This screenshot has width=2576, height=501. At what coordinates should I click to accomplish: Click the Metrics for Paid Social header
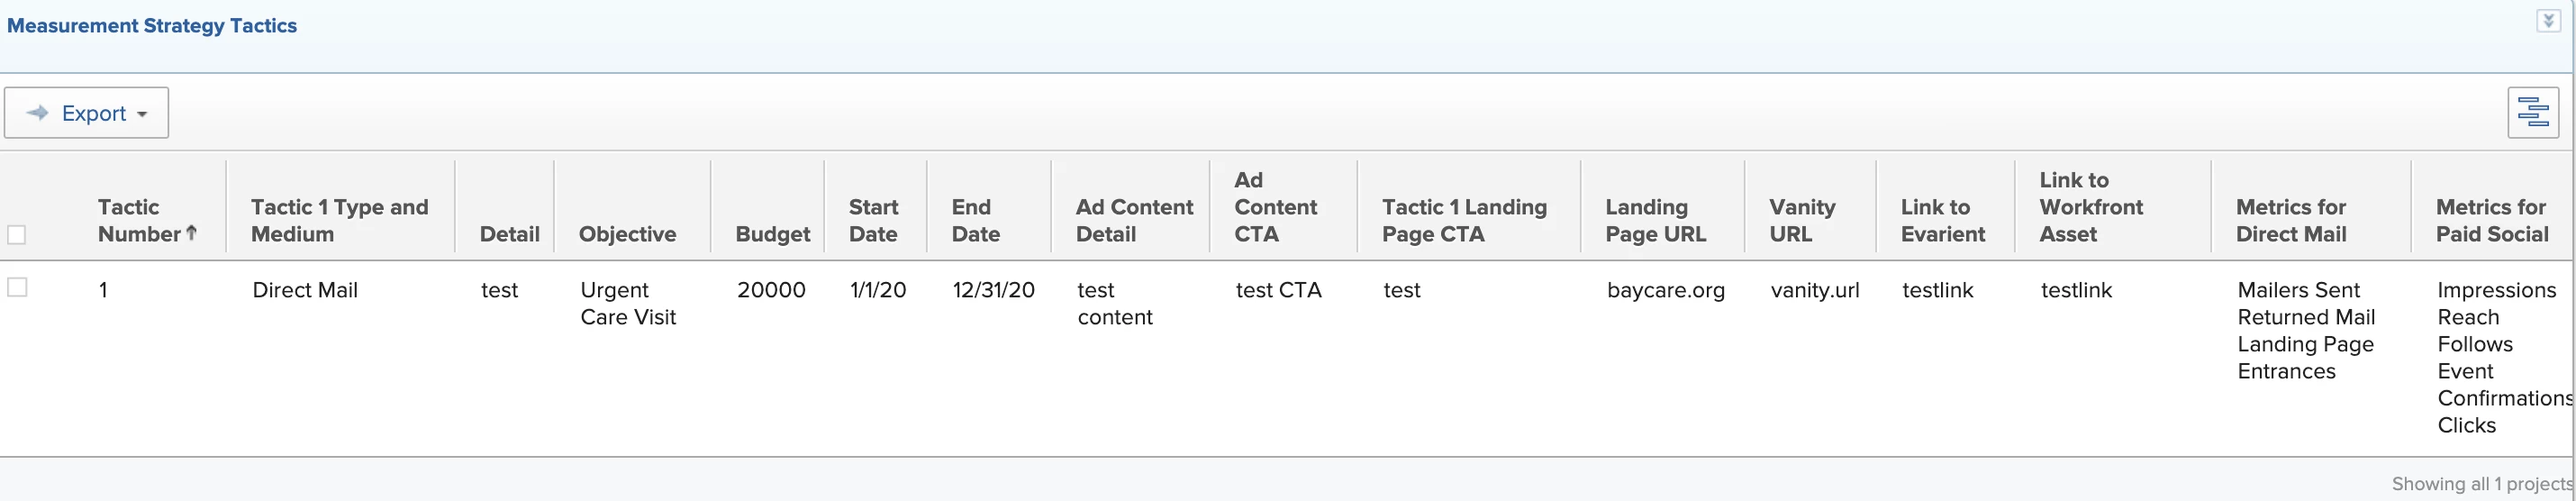(x=2491, y=220)
